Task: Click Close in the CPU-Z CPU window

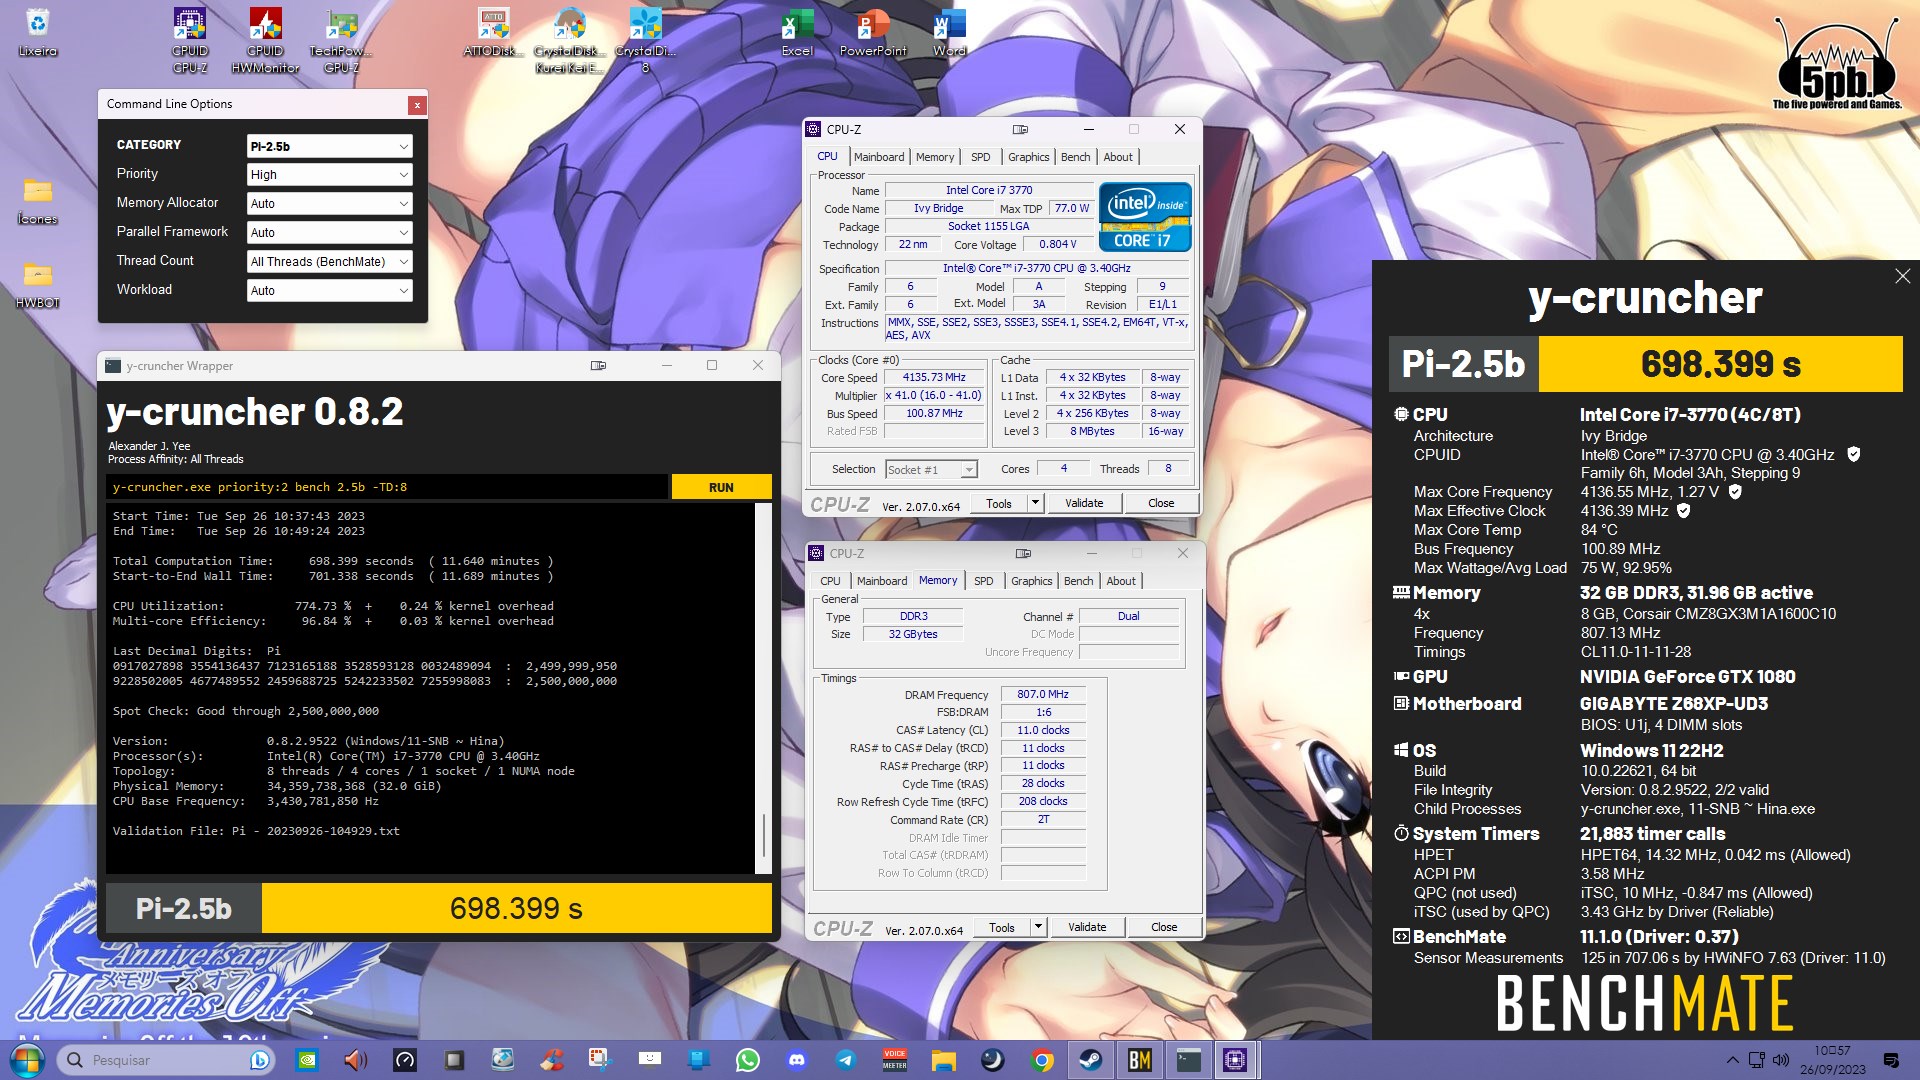Action: point(1161,503)
